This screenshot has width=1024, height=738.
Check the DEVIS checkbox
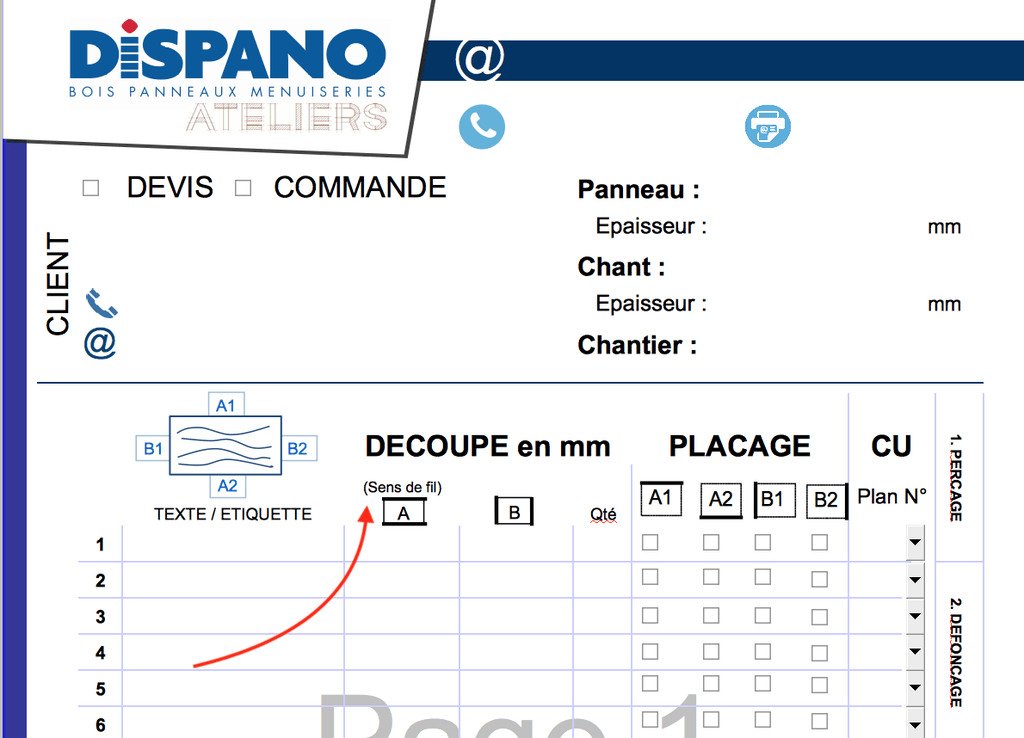click(x=91, y=188)
